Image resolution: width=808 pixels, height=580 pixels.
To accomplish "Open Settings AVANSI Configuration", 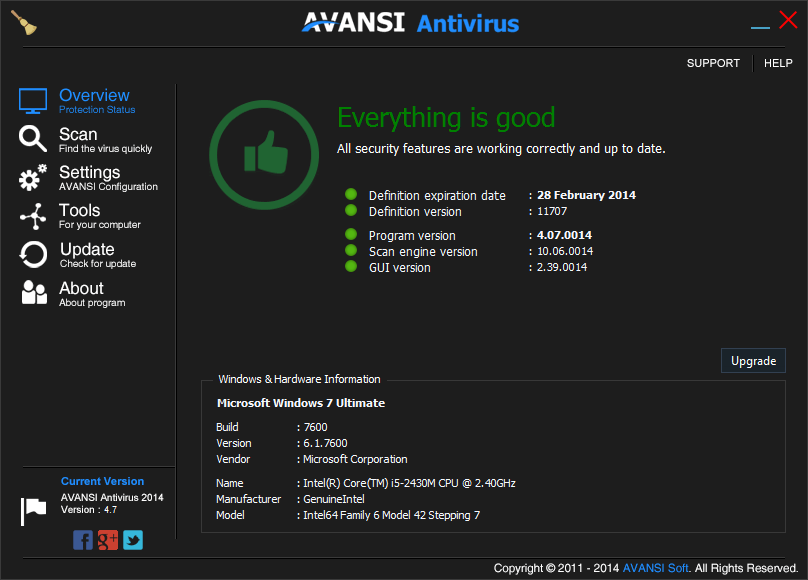I will click(x=108, y=178).
